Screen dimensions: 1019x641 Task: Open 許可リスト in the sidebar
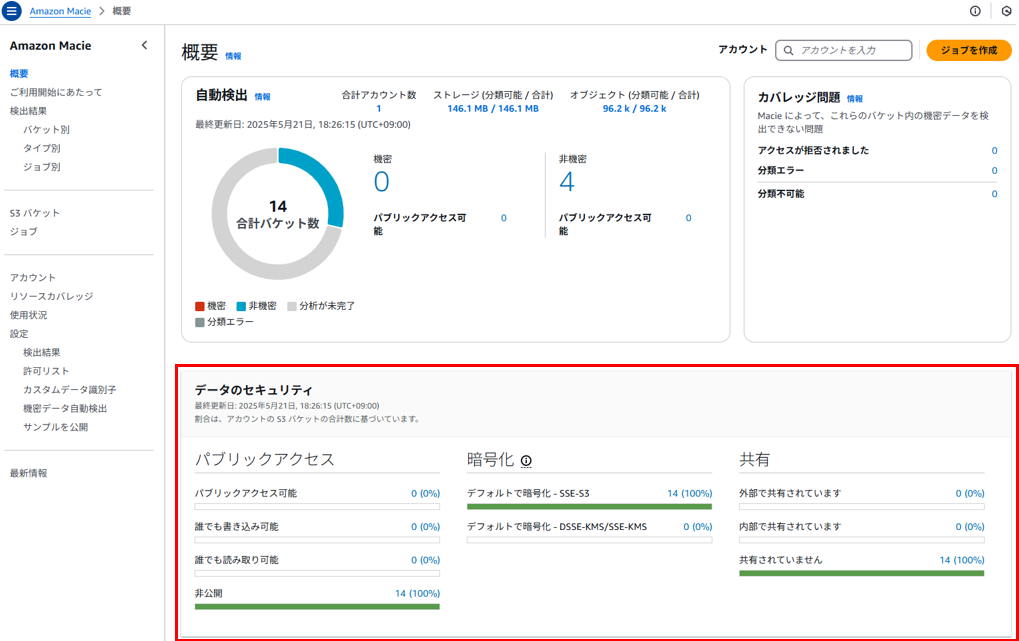(x=46, y=371)
